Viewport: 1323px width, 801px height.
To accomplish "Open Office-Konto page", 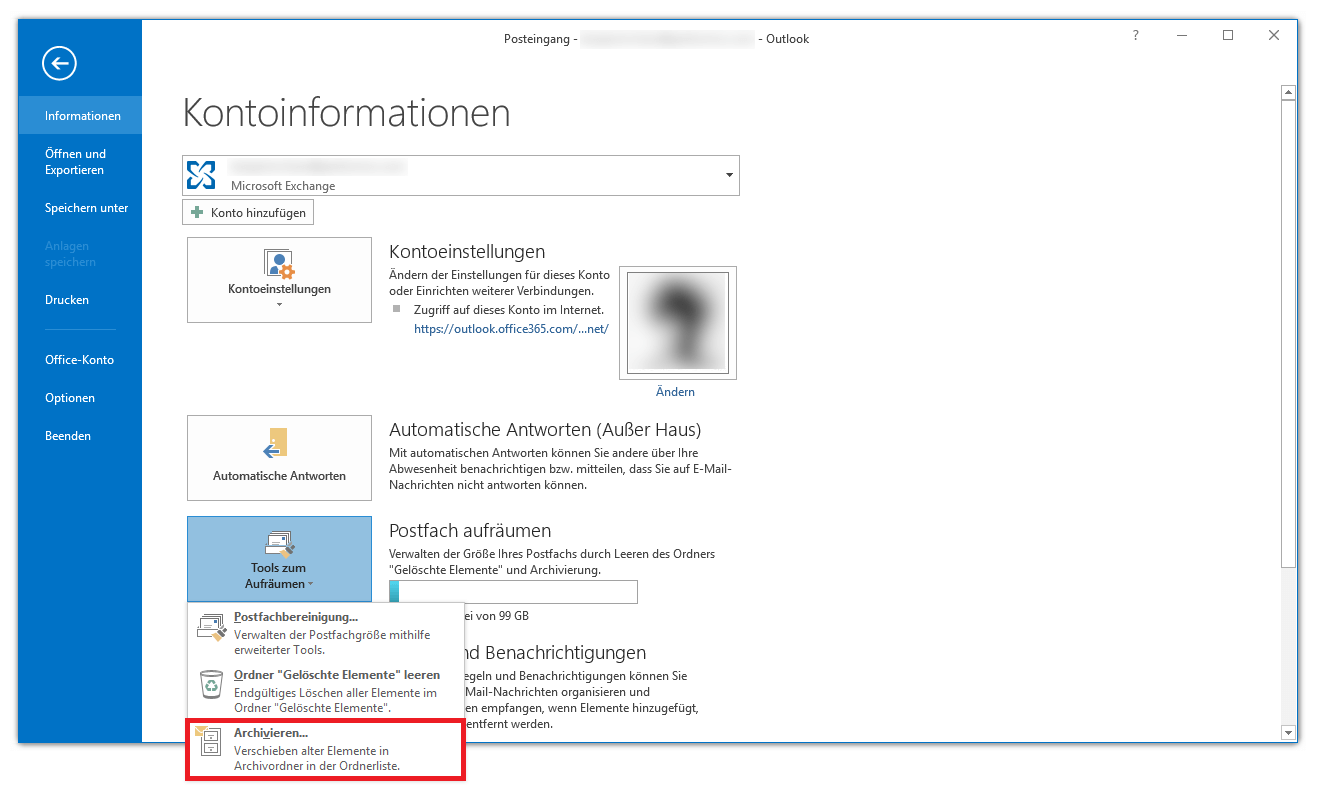I will (x=80, y=360).
